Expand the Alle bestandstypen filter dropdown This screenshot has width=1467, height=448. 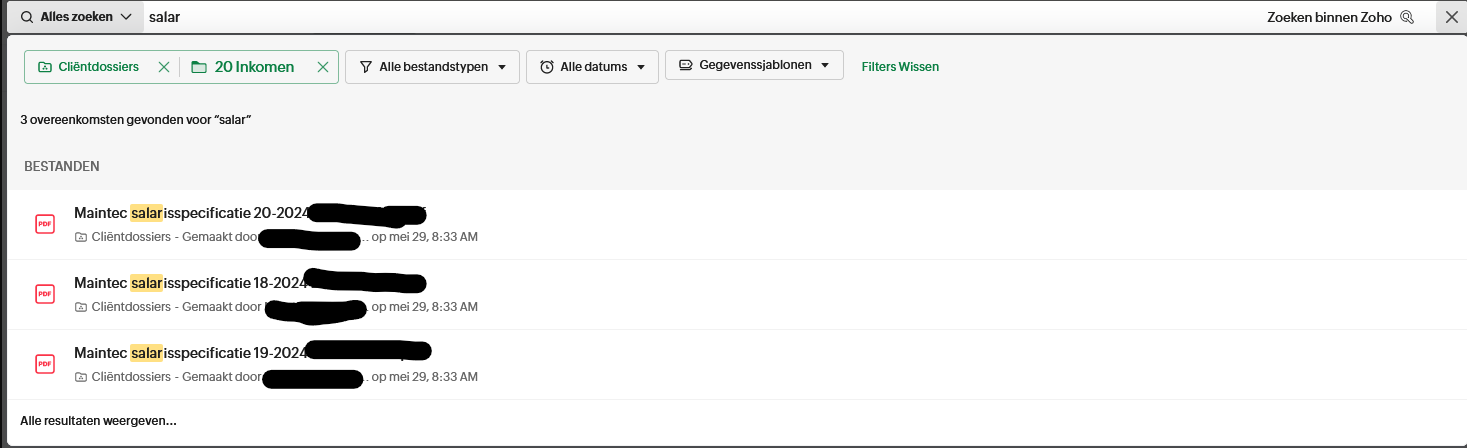tap(432, 67)
